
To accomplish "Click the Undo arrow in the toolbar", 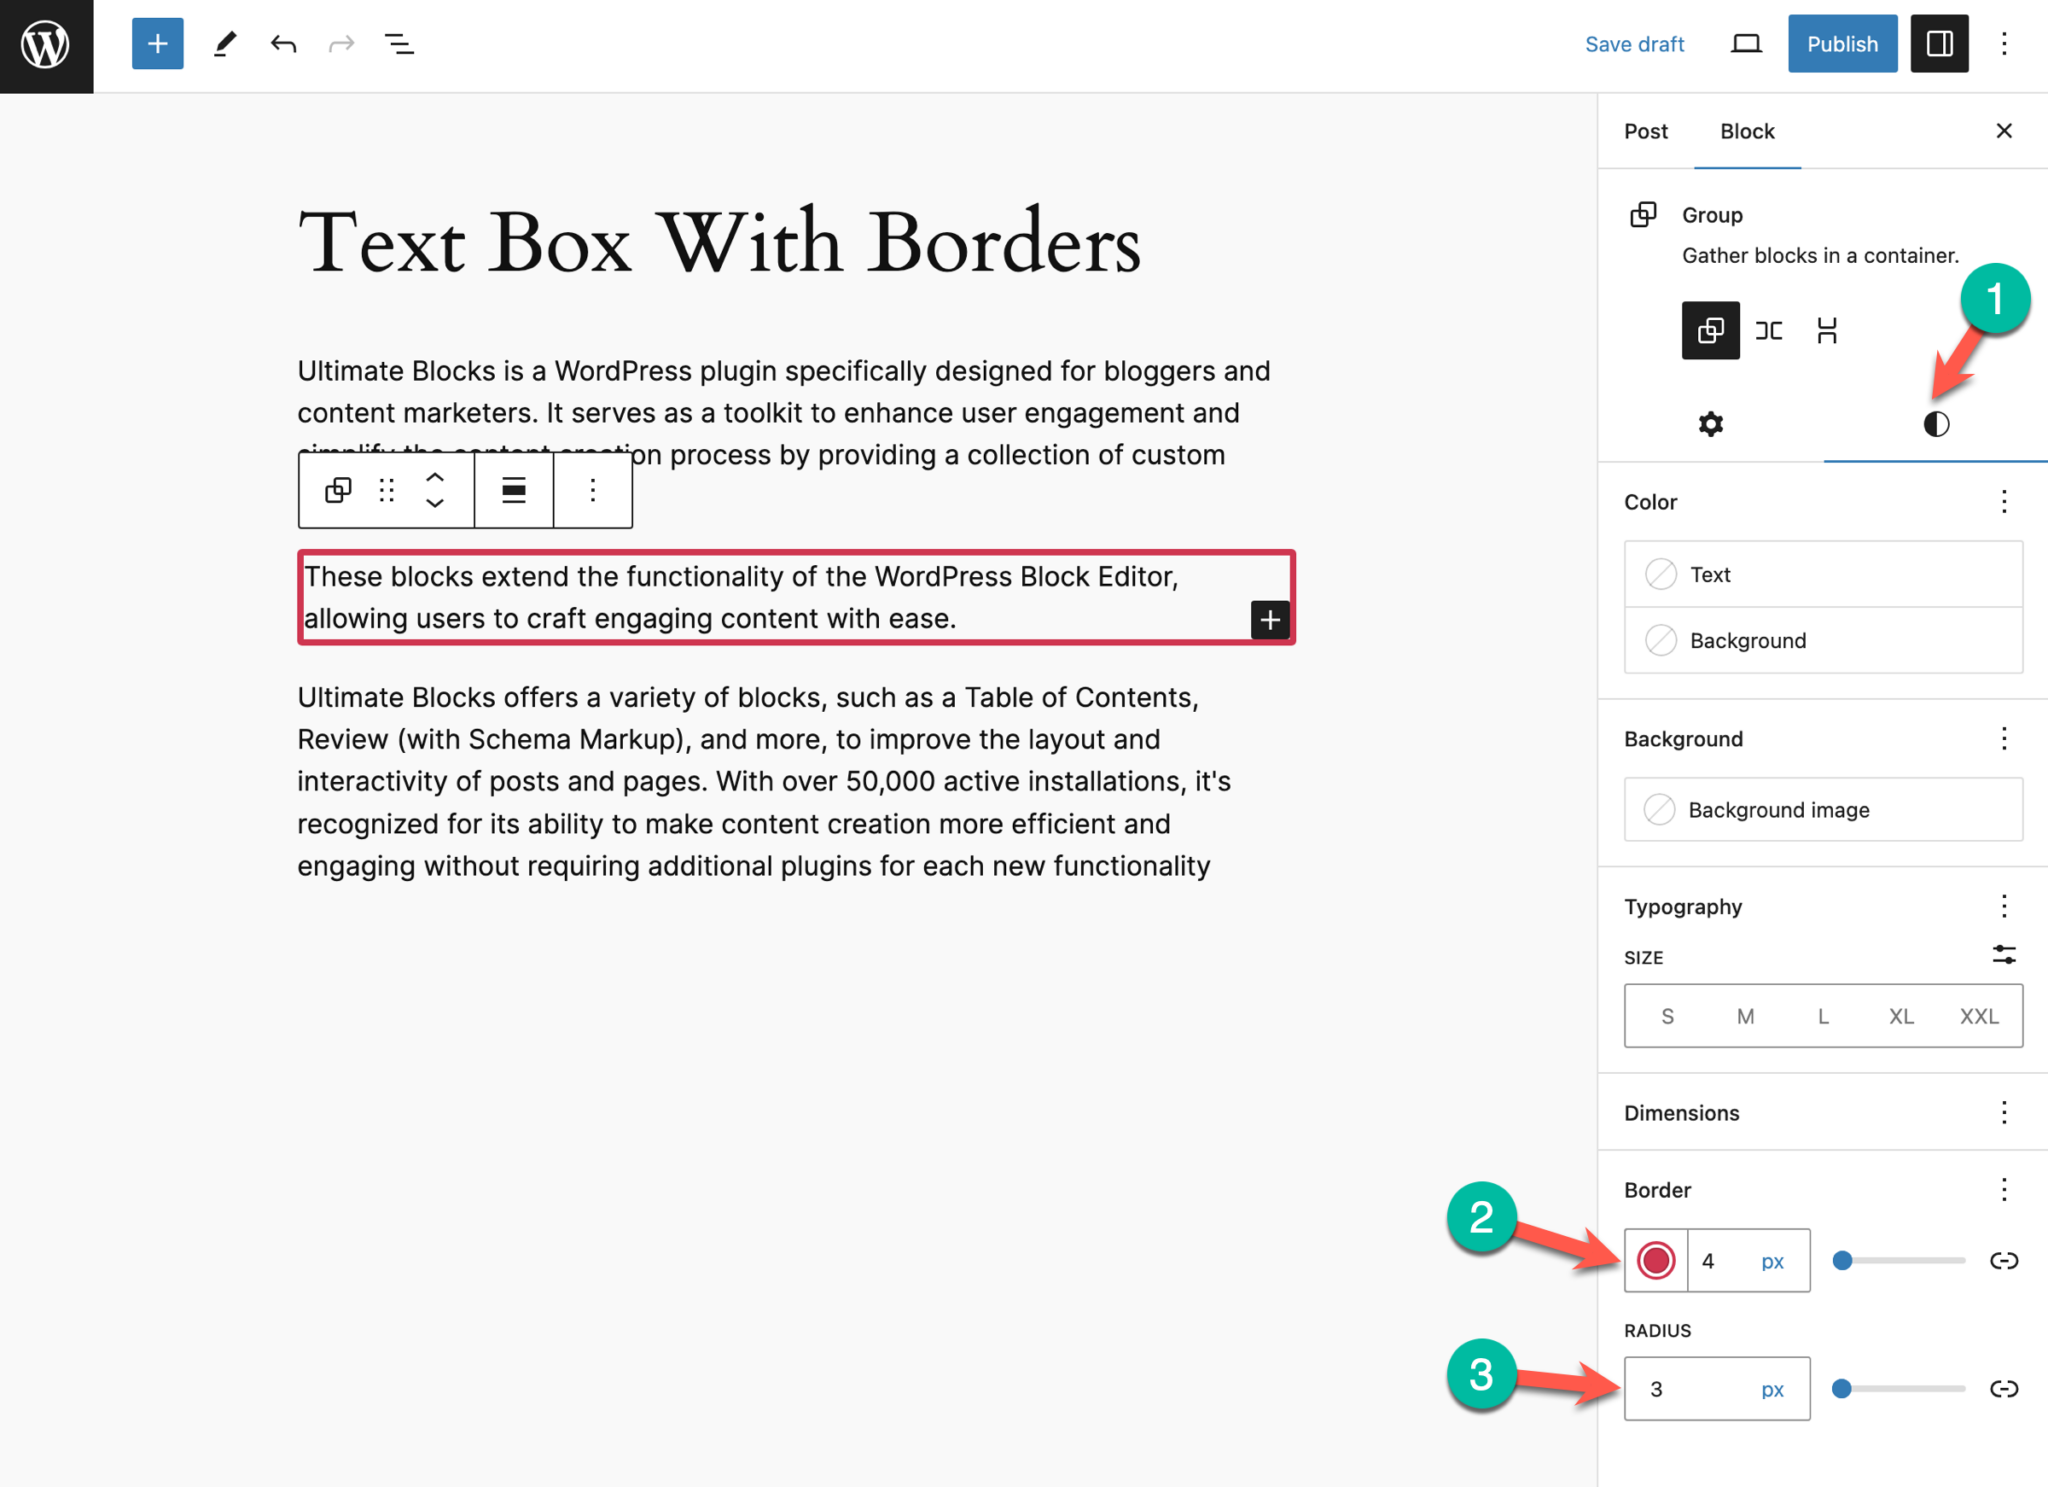I will (x=283, y=43).
